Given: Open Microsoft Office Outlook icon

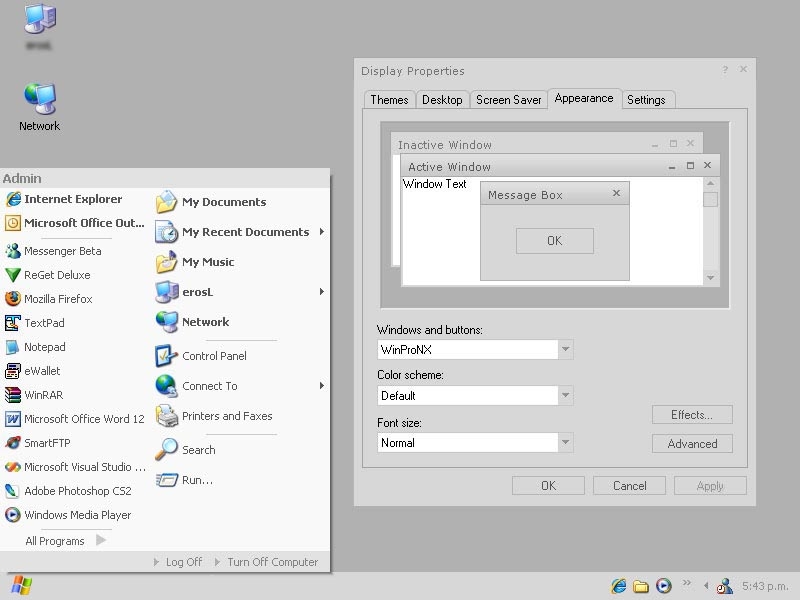Looking at the screenshot, I should tap(13, 223).
